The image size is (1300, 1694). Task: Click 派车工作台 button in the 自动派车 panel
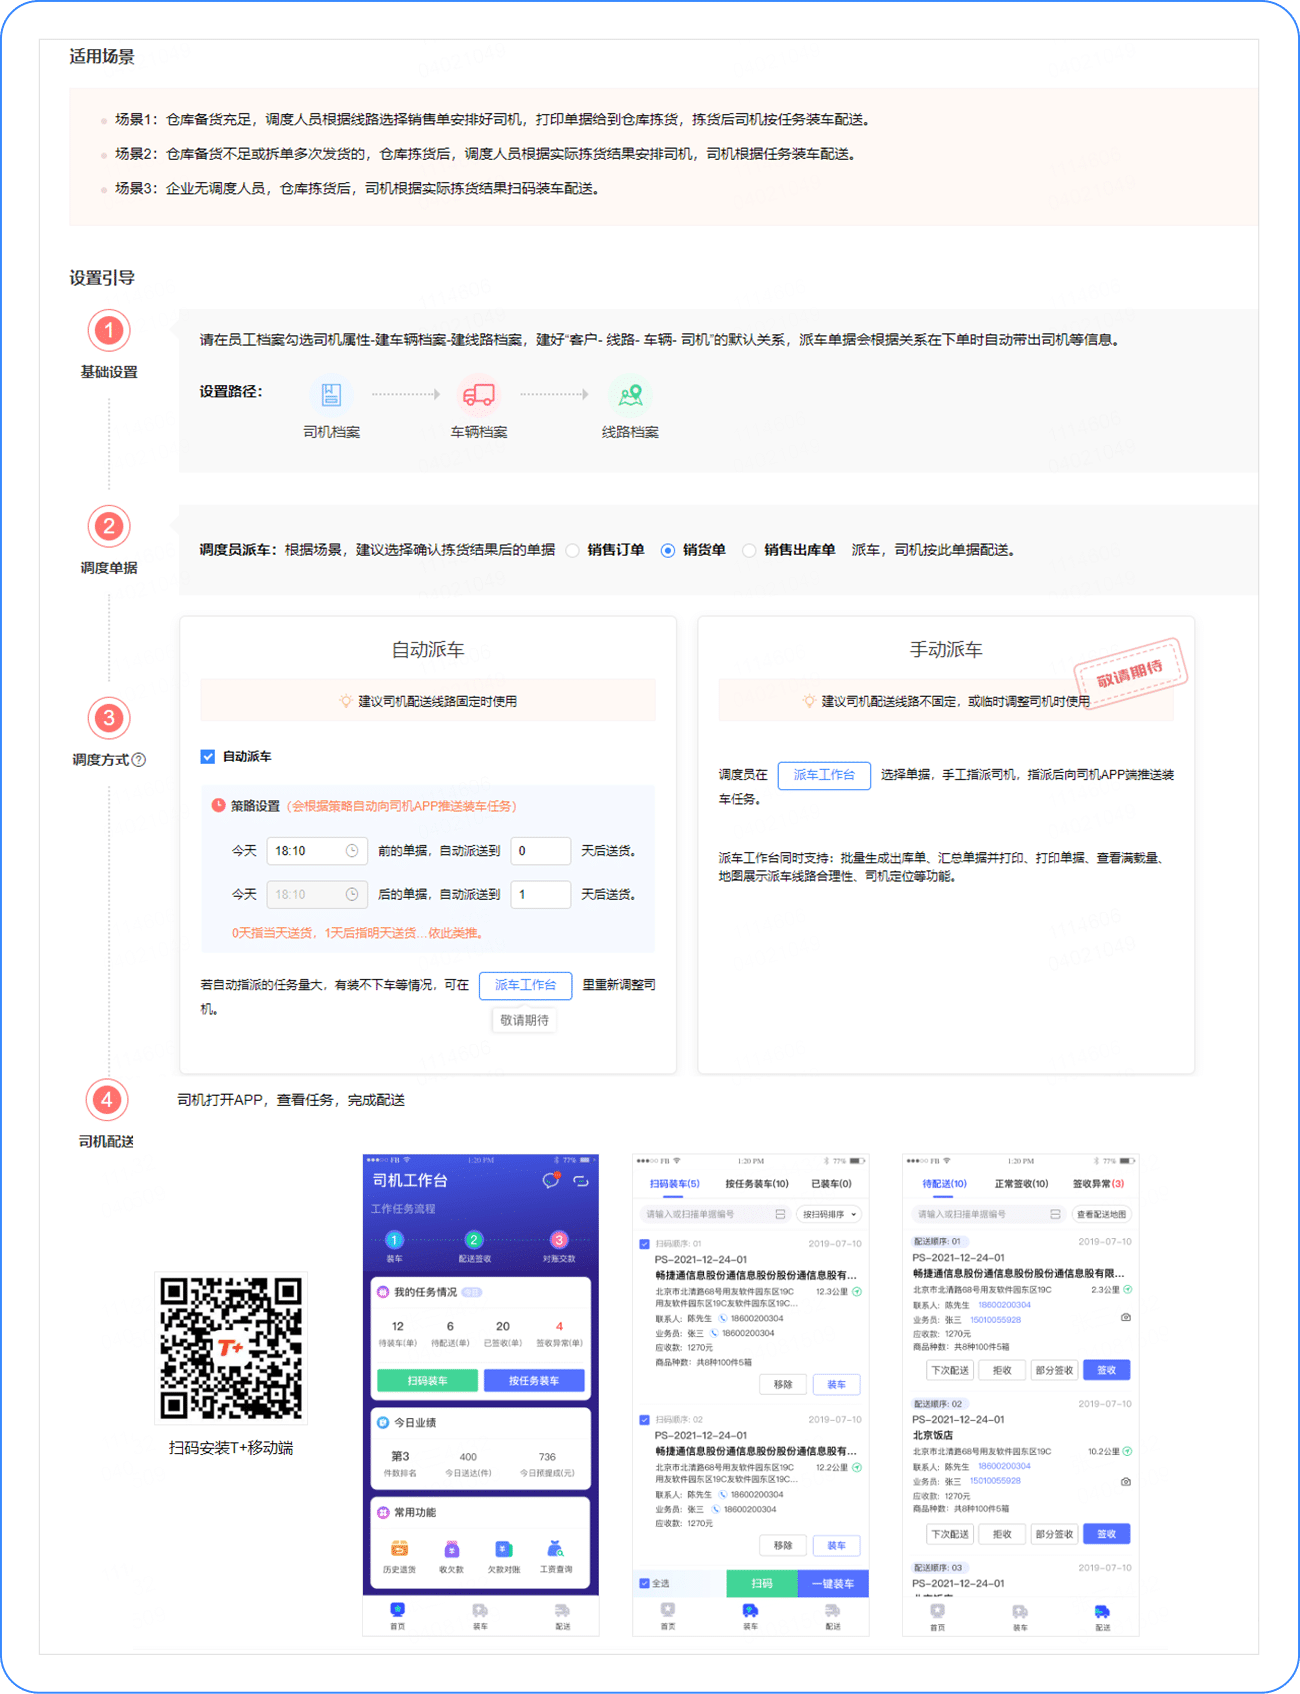point(525,985)
